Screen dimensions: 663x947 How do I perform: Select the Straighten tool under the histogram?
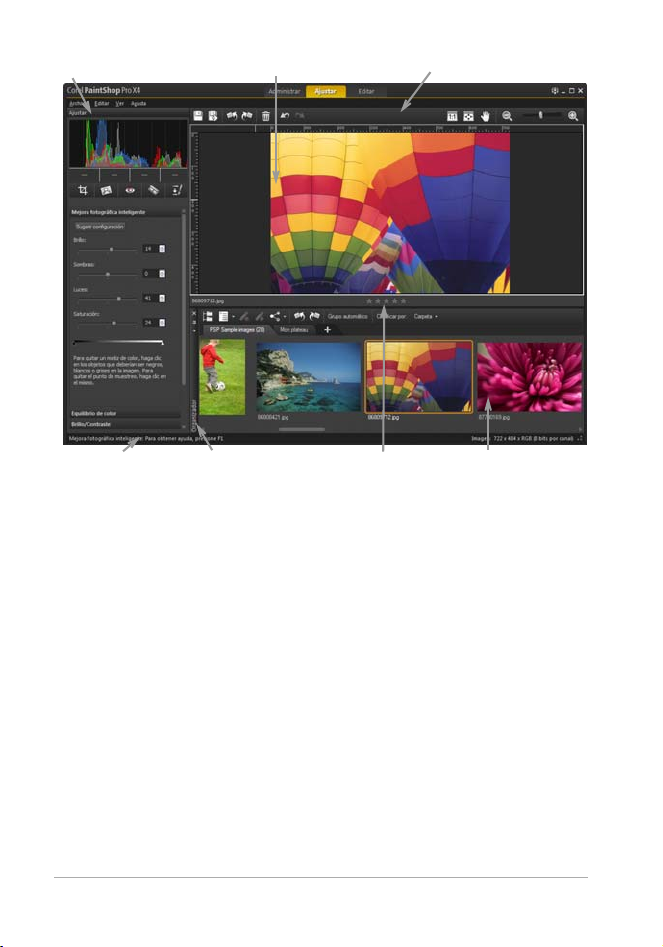pos(106,190)
